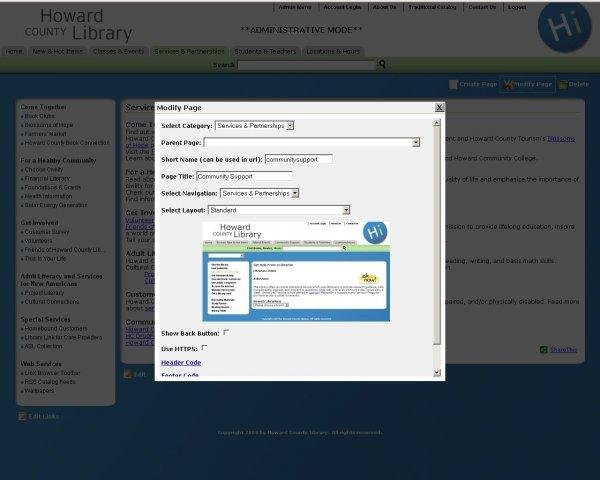
Task: Open Traditional Catalog in top menu
Action: click(x=432, y=7)
